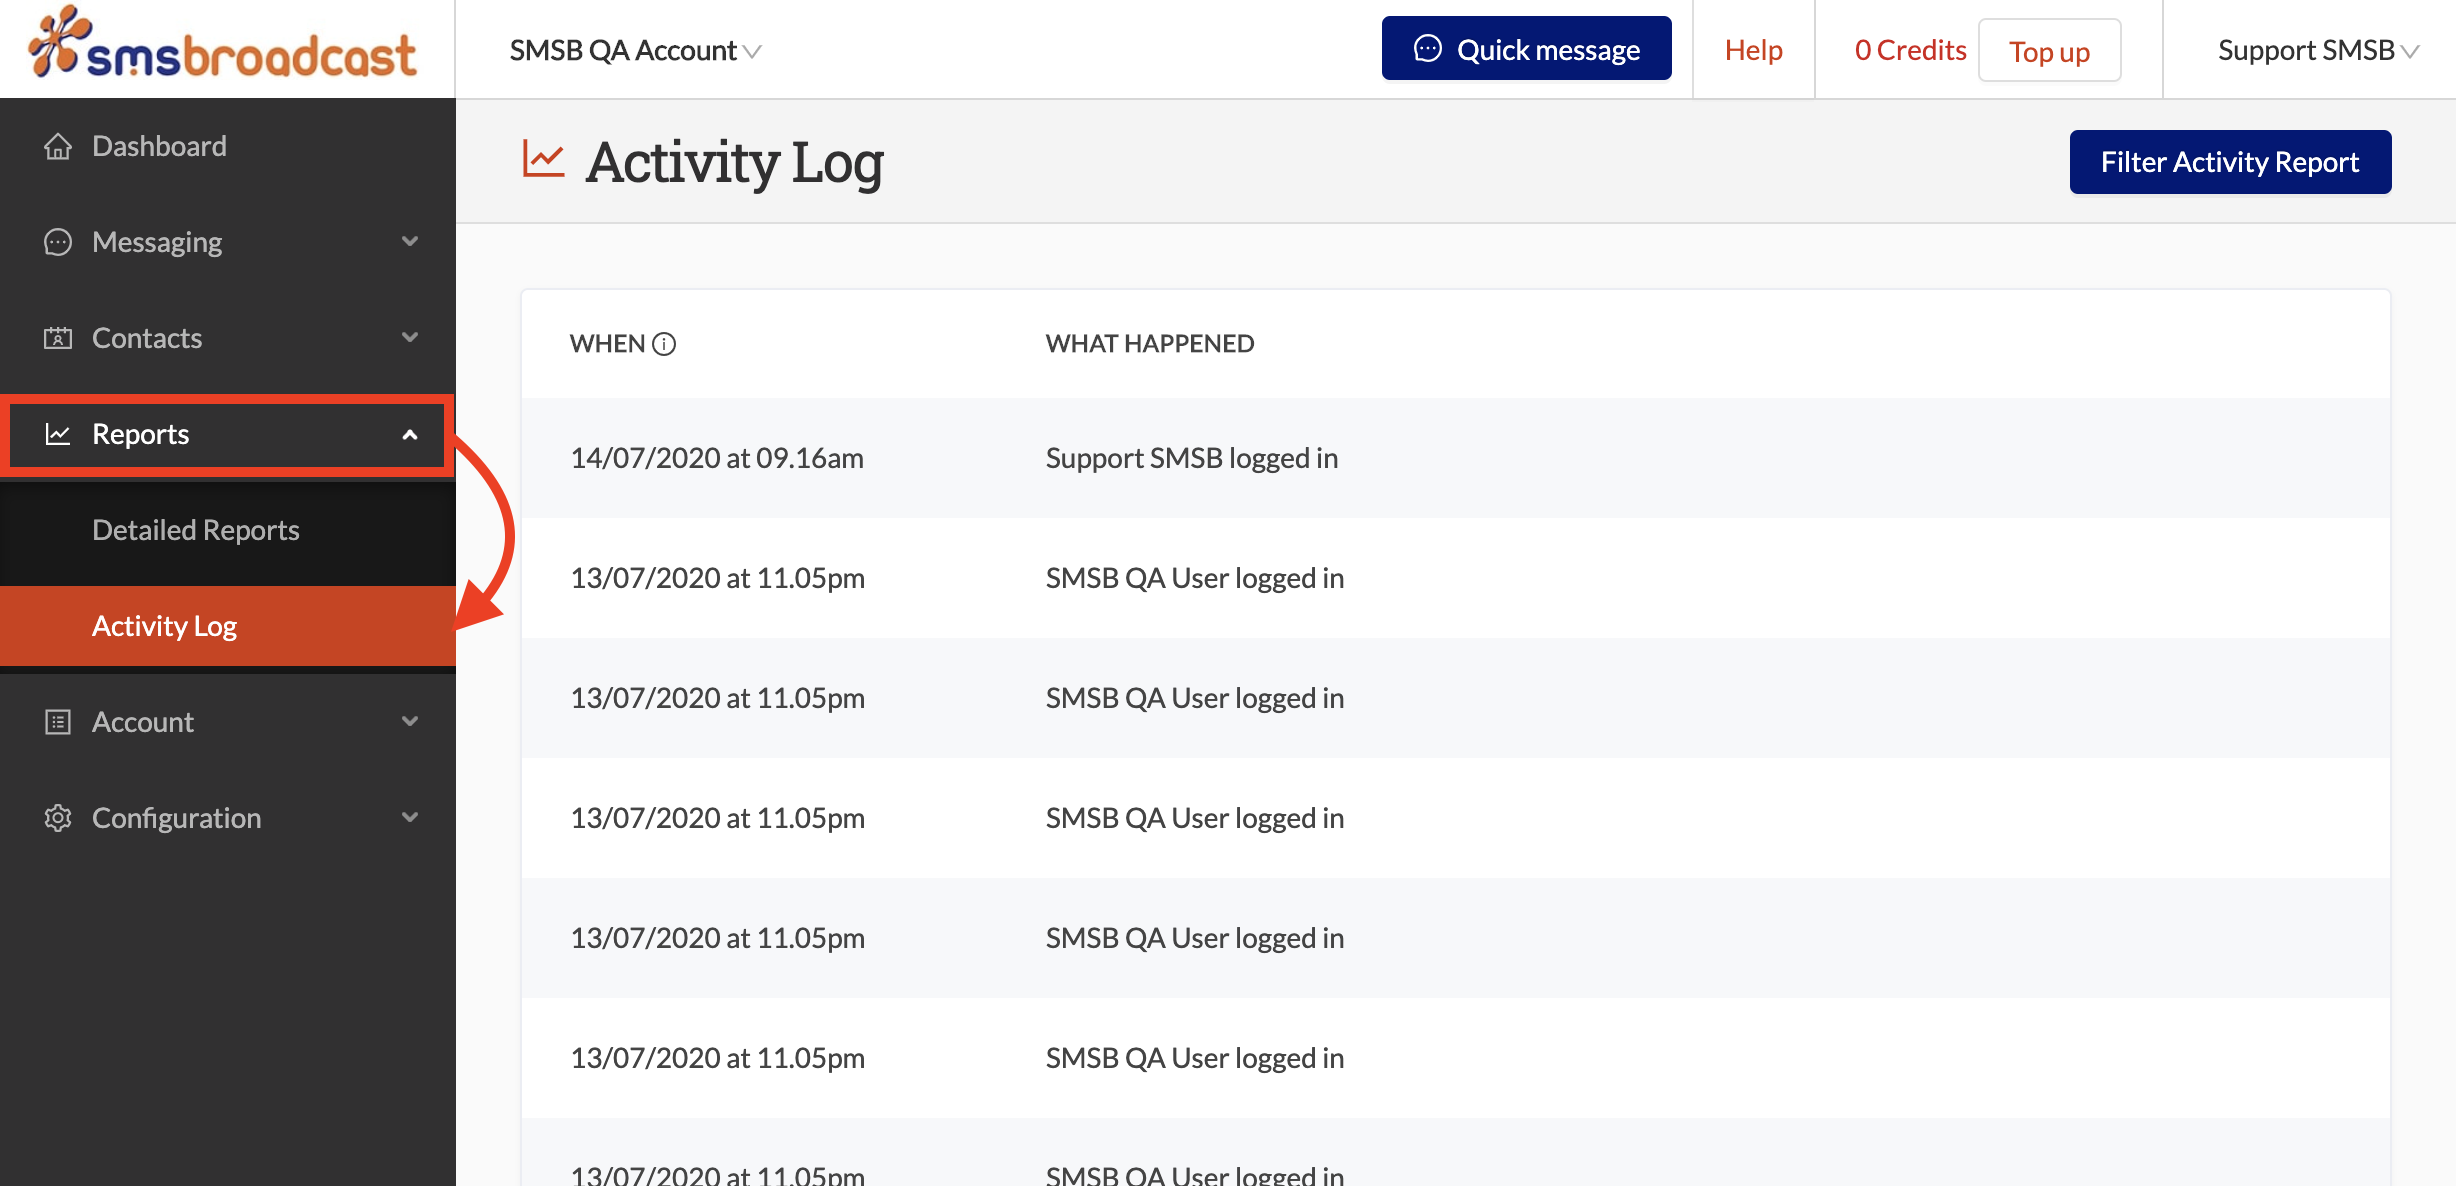Open Detailed Reports submenu item
Screen dimensions: 2456x1186
coord(196,530)
